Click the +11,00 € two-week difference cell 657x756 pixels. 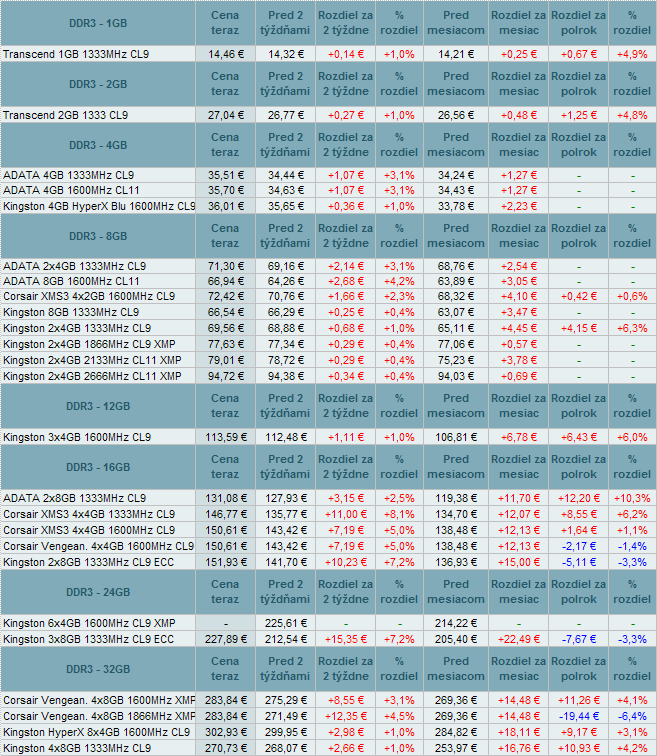pos(345,514)
